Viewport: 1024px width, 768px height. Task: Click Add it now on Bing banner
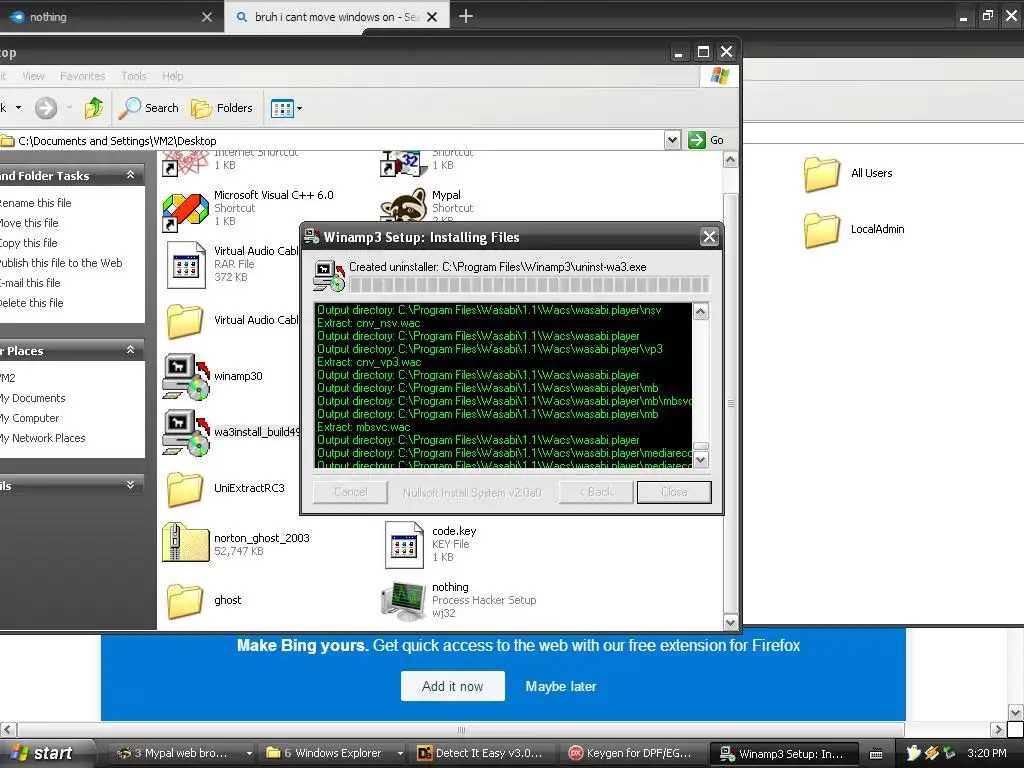click(453, 686)
